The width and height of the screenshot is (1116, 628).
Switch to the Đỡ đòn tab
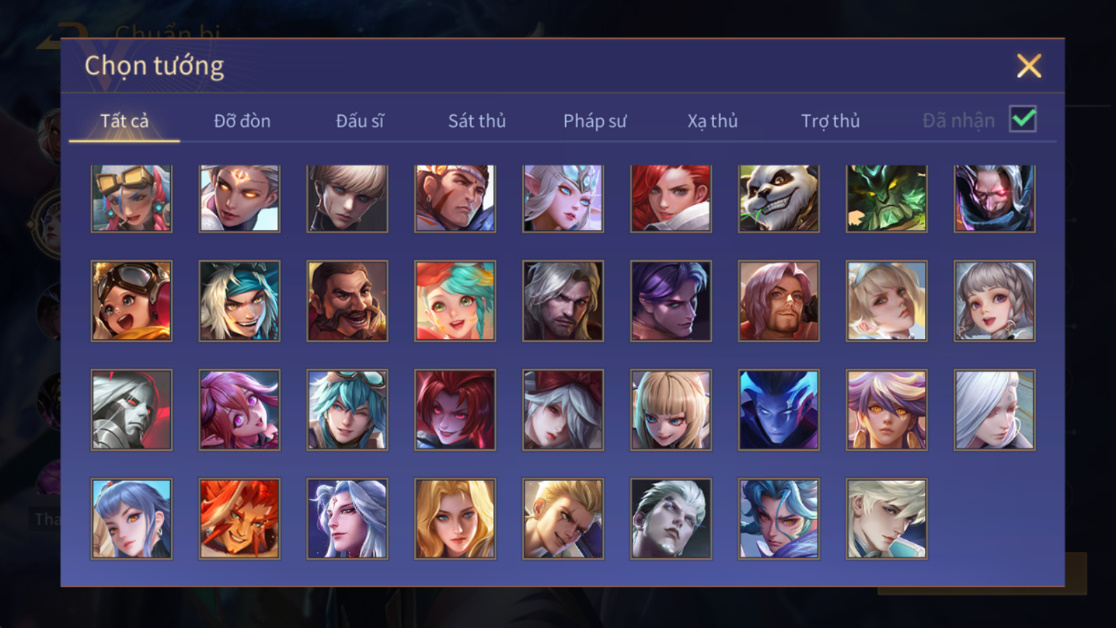[x=242, y=121]
